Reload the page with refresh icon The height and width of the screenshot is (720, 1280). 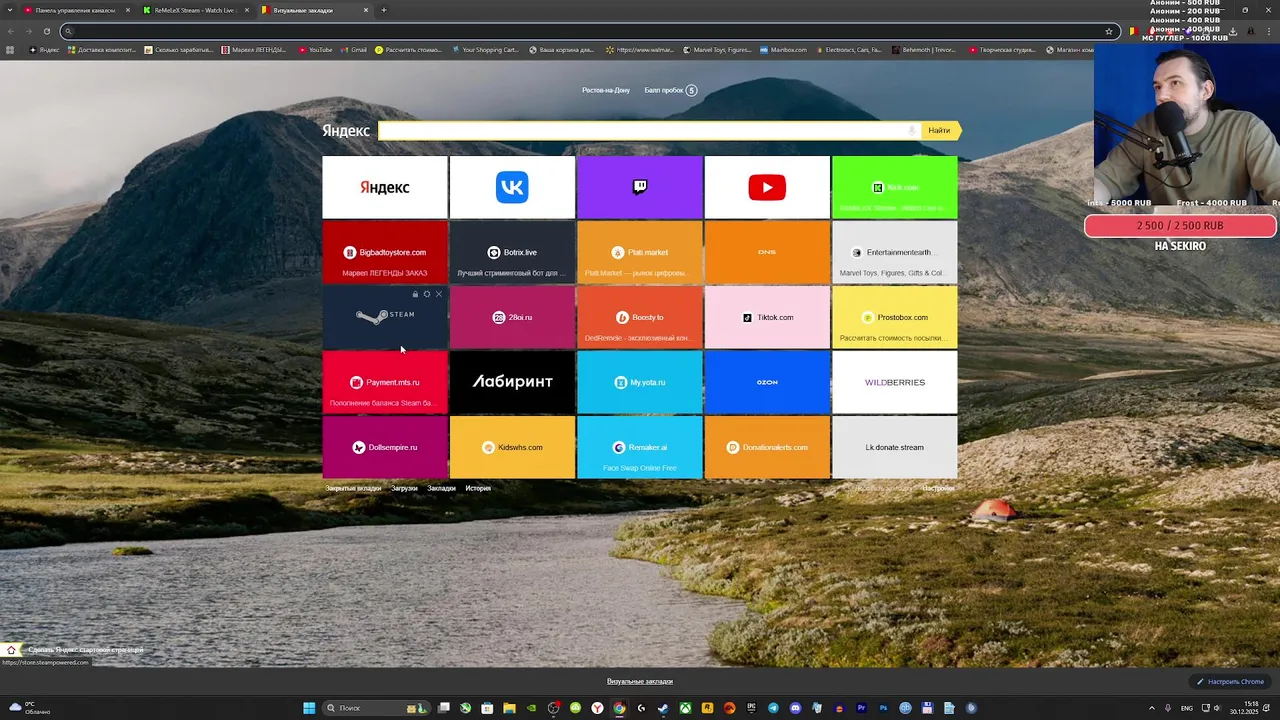click(46, 31)
